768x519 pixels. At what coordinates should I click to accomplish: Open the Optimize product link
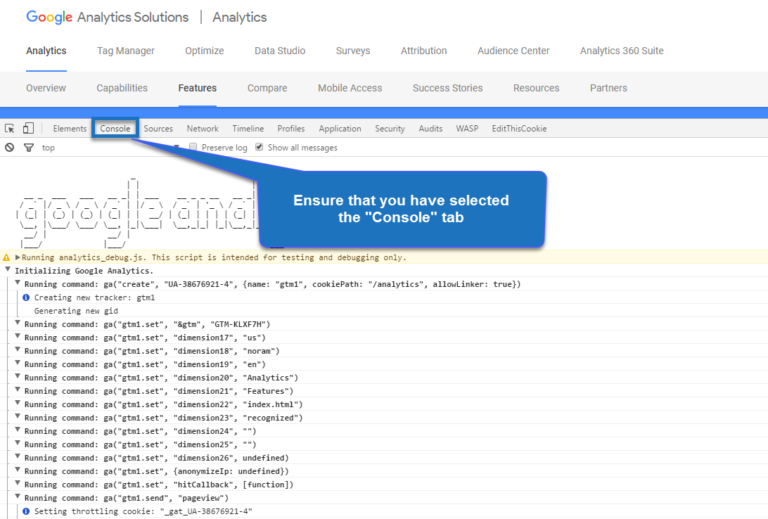pos(204,51)
